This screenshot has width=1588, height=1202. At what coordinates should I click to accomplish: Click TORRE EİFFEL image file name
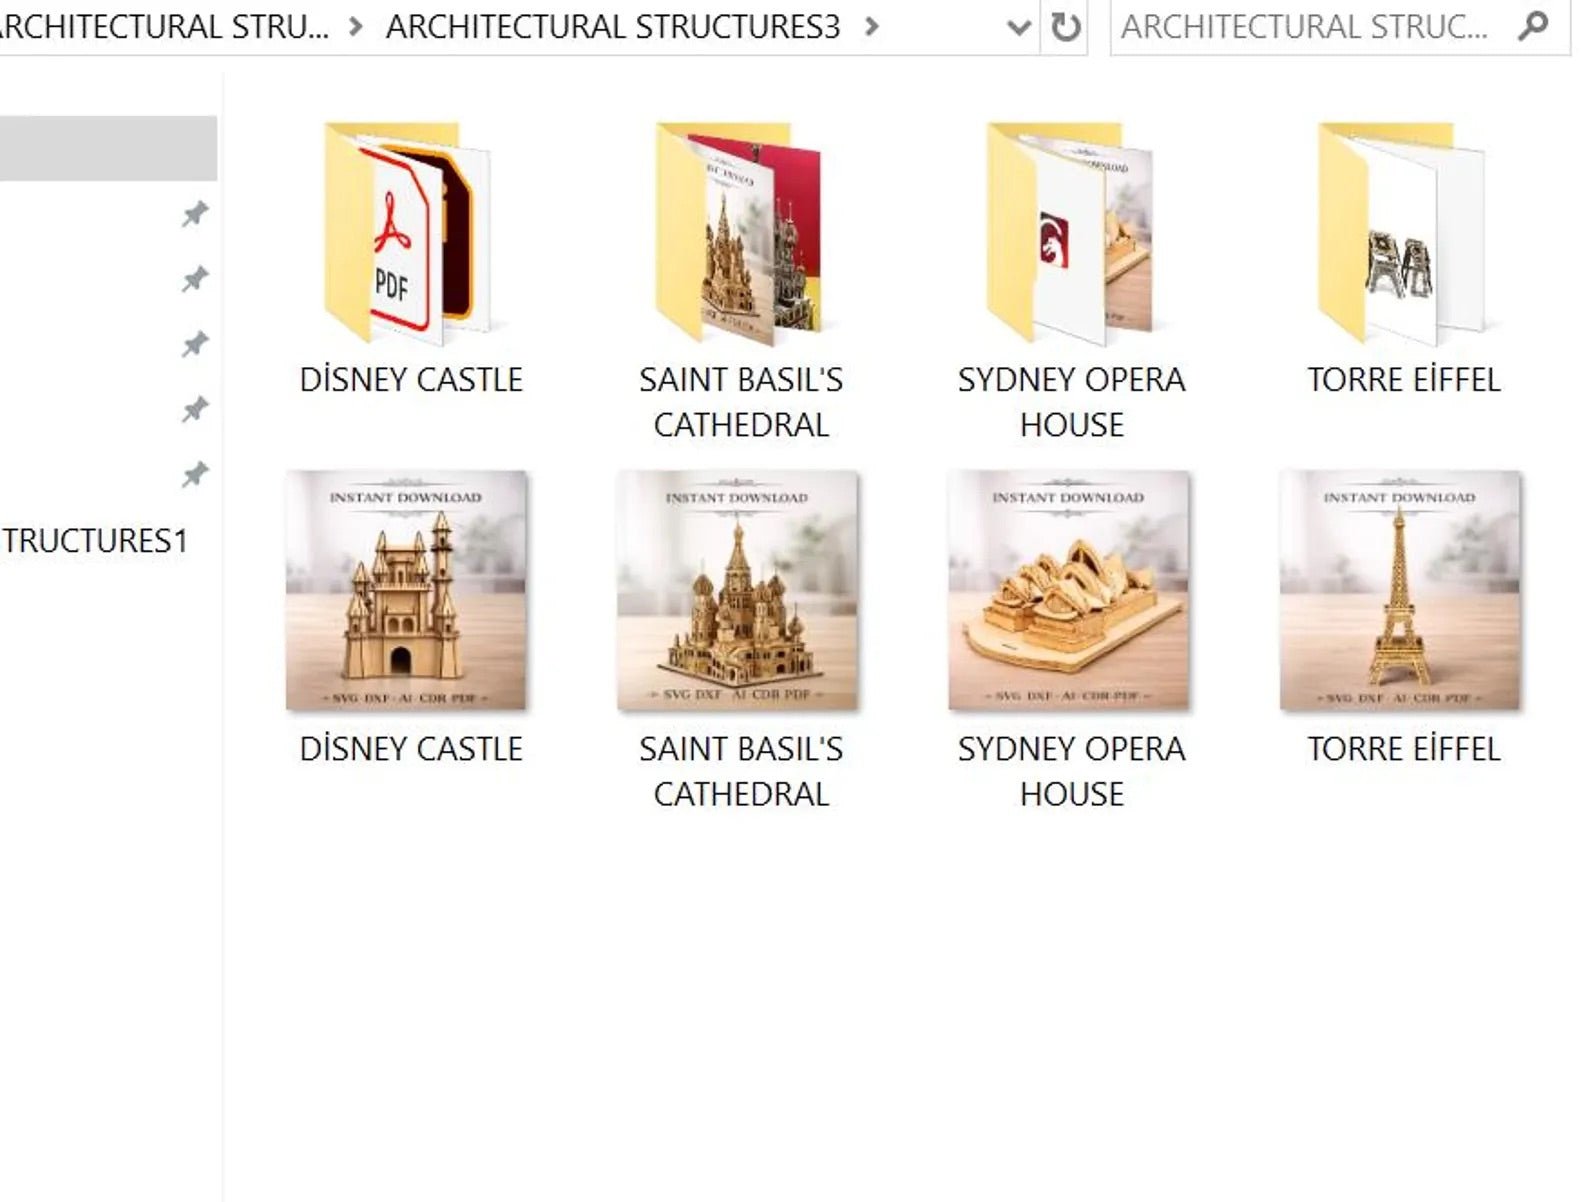coord(1404,749)
